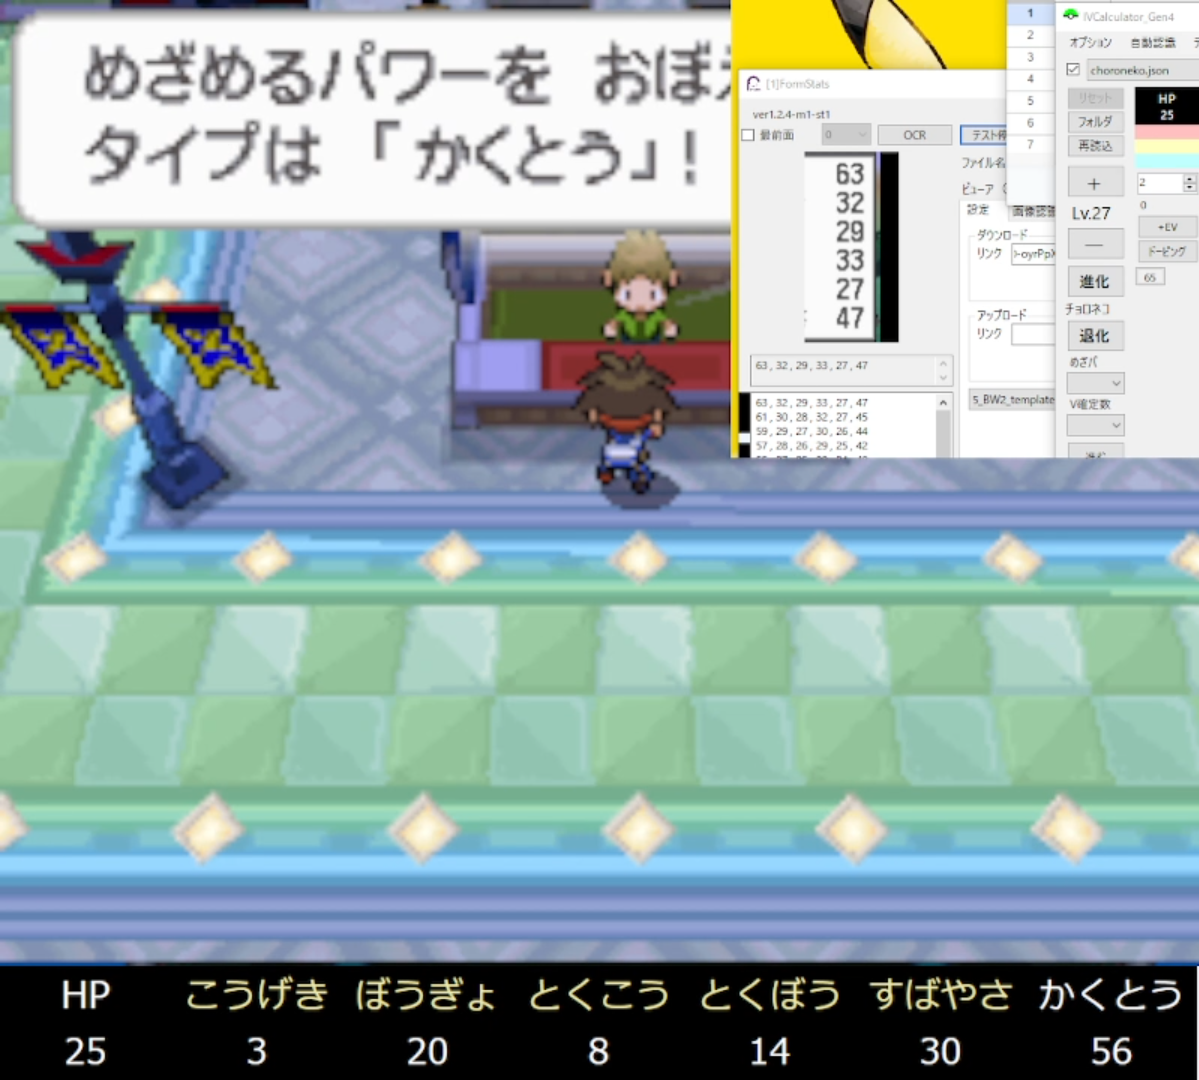
Task: Click the +EV button
Action: [x=1167, y=227]
